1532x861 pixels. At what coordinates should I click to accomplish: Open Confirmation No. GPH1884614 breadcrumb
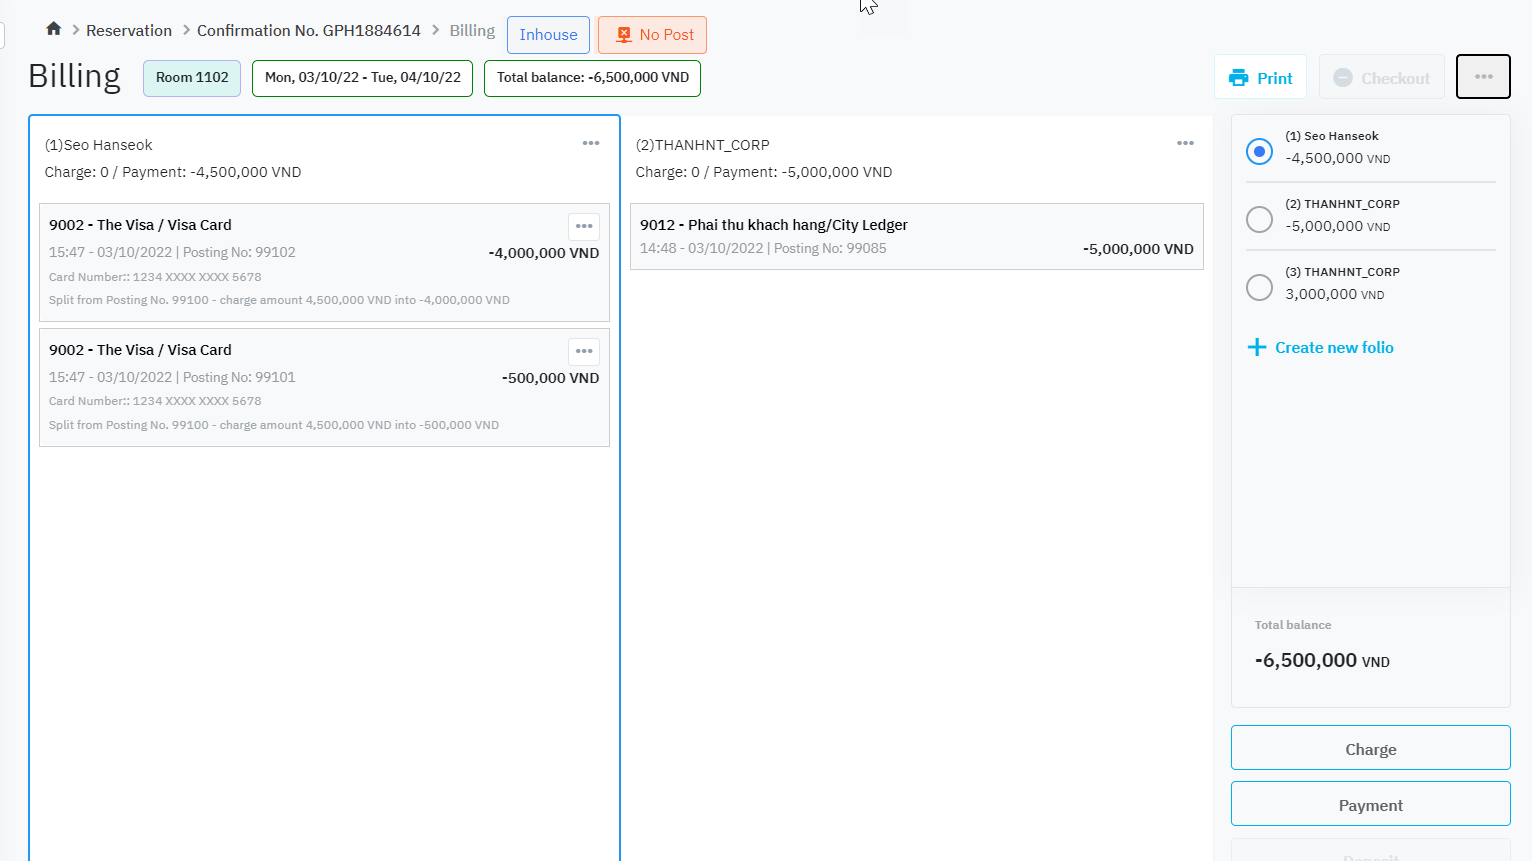[308, 31]
